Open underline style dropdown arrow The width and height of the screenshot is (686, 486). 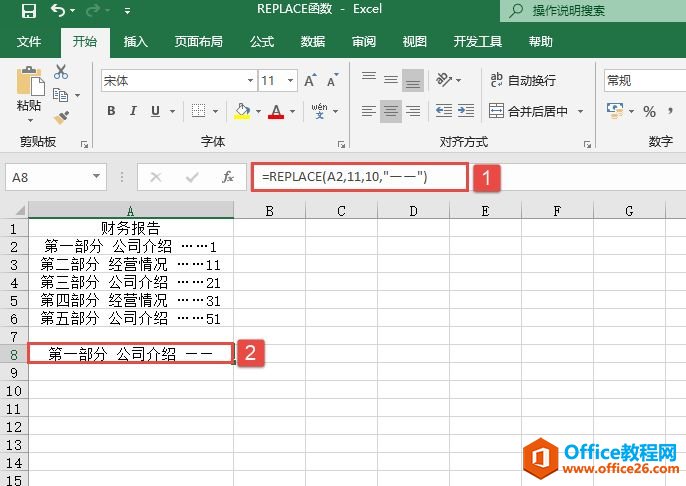pos(172,111)
